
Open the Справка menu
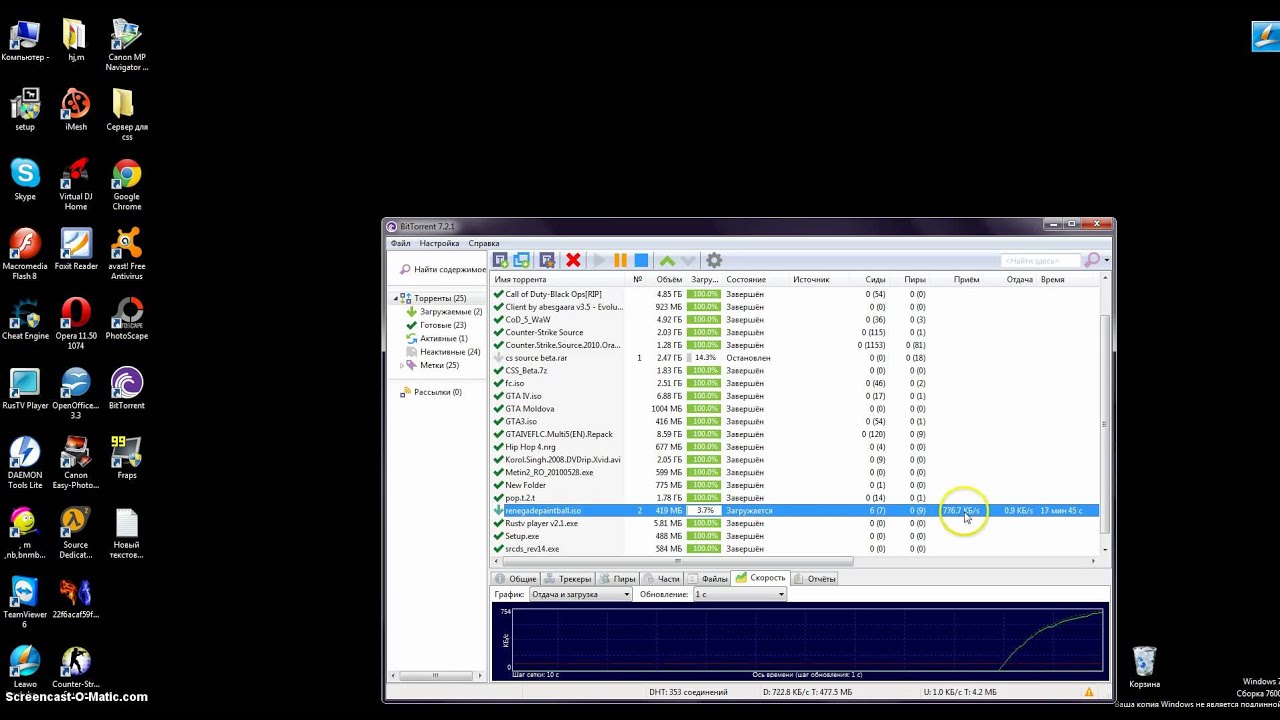point(484,243)
